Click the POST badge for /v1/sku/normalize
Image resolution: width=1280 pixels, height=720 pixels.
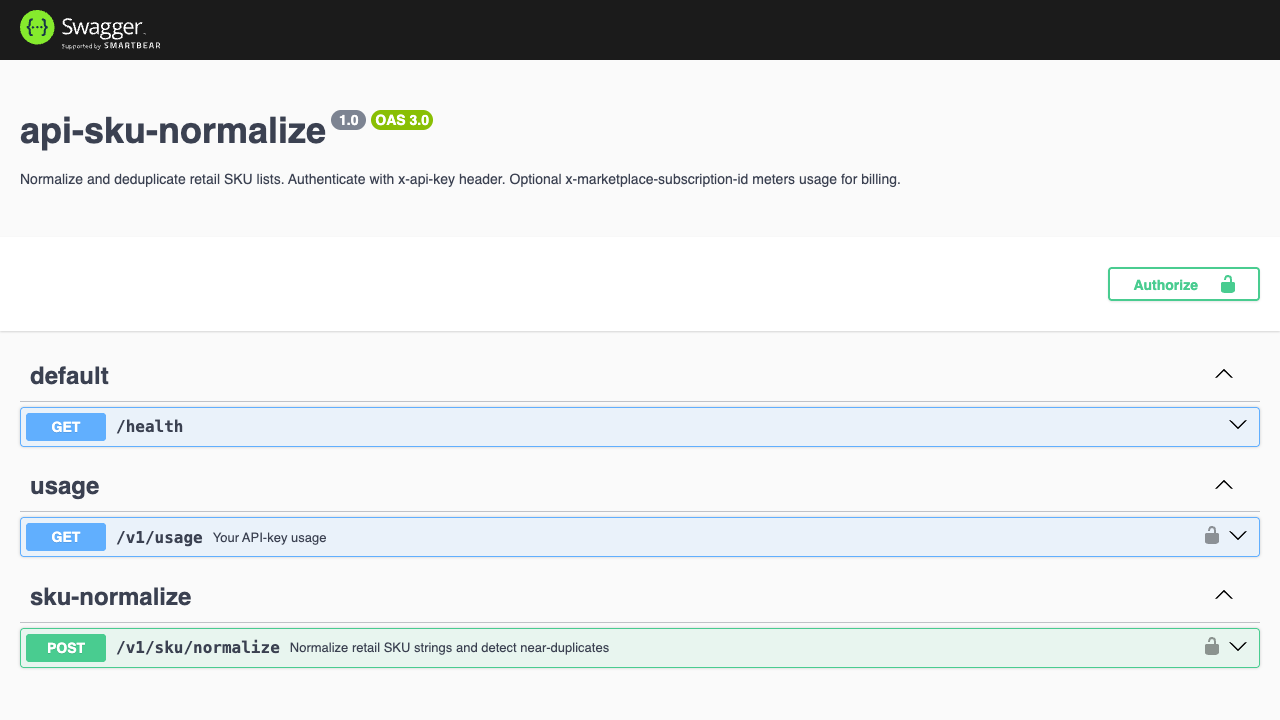[x=66, y=648]
